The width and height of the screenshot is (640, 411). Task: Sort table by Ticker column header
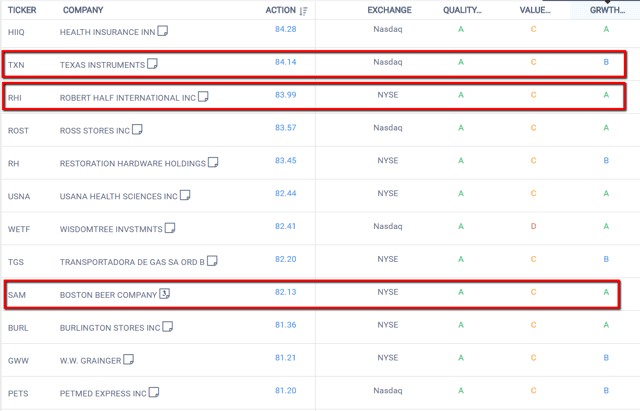coord(22,10)
